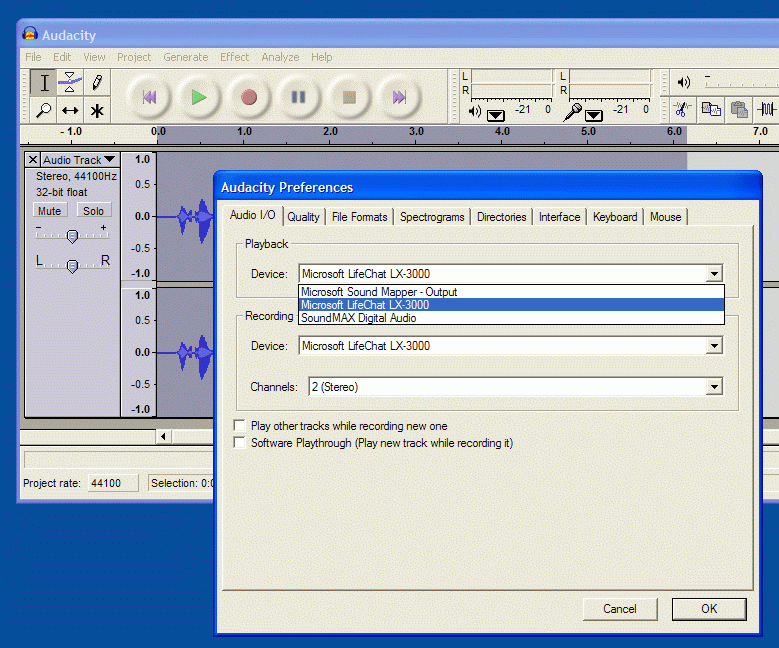Viewport: 779px width, 648px height.
Task: Select the Envelope tool
Action: [x=70, y=82]
